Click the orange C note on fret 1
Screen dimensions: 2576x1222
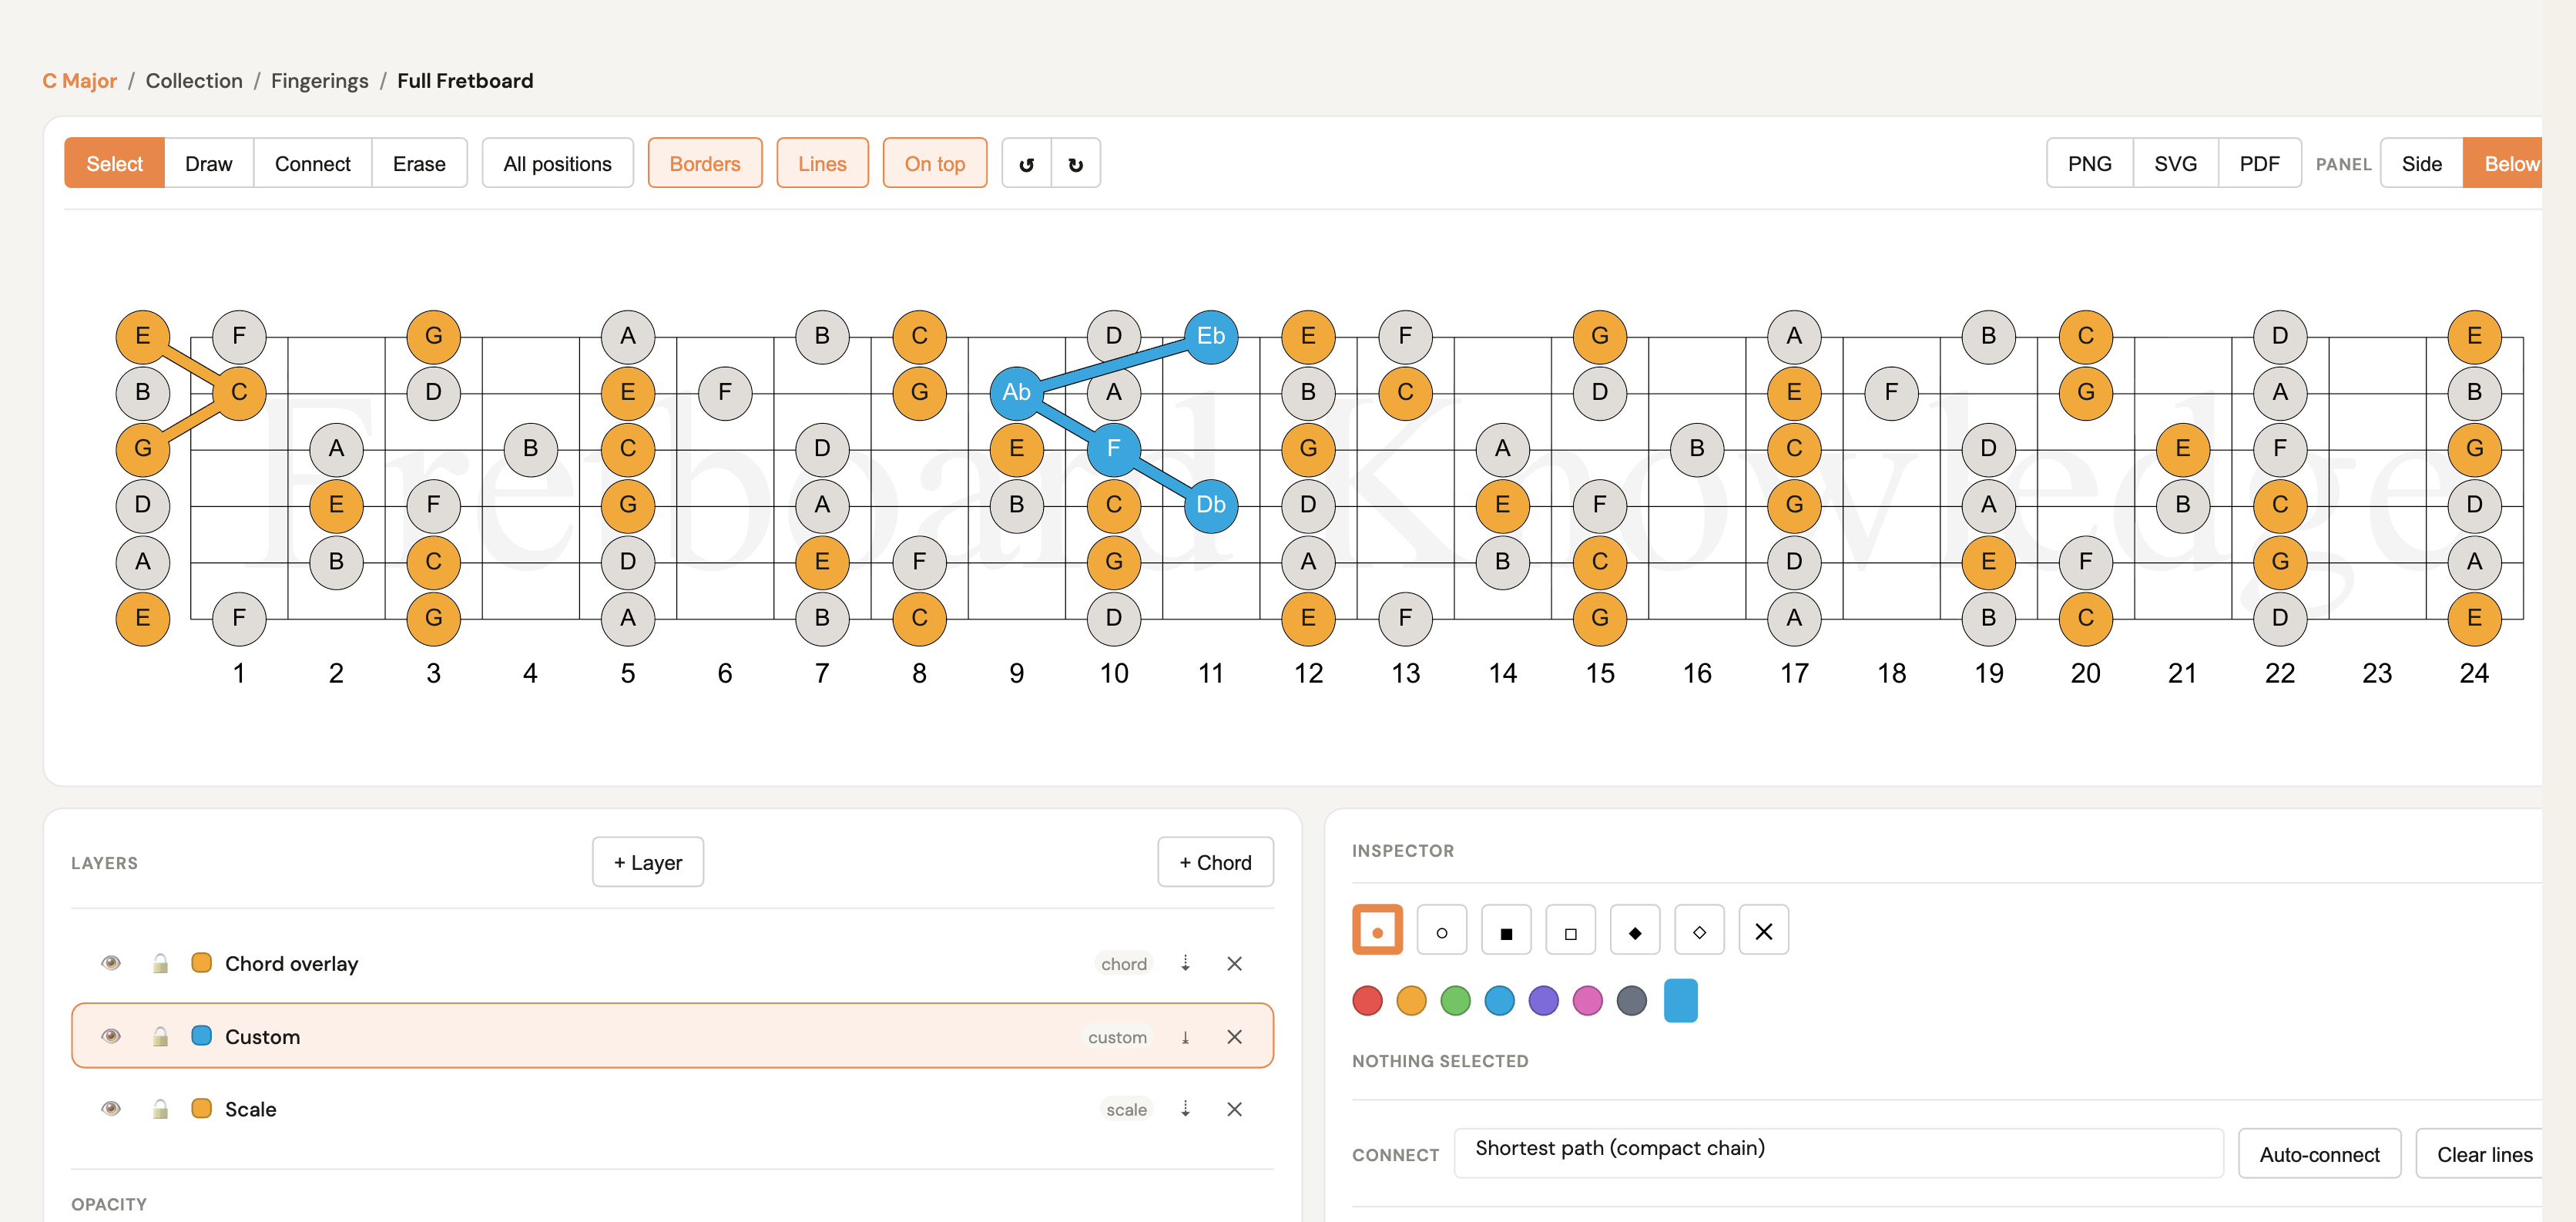(239, 392)
